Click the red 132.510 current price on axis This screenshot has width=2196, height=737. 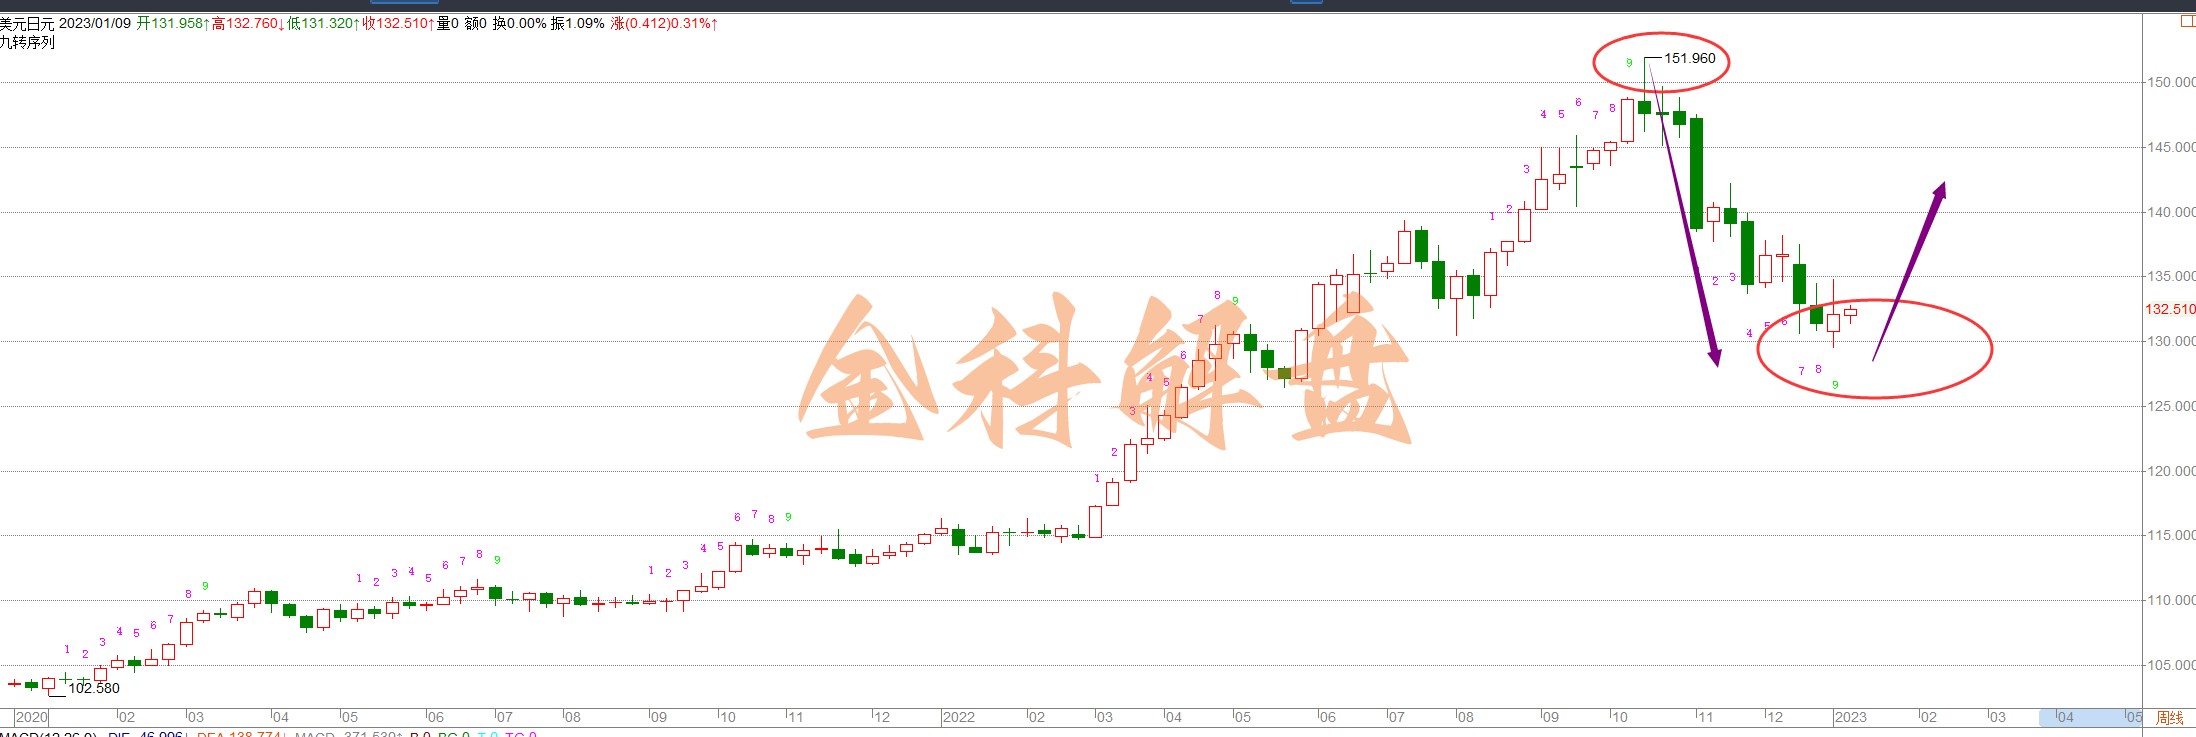click(2170, 309)
